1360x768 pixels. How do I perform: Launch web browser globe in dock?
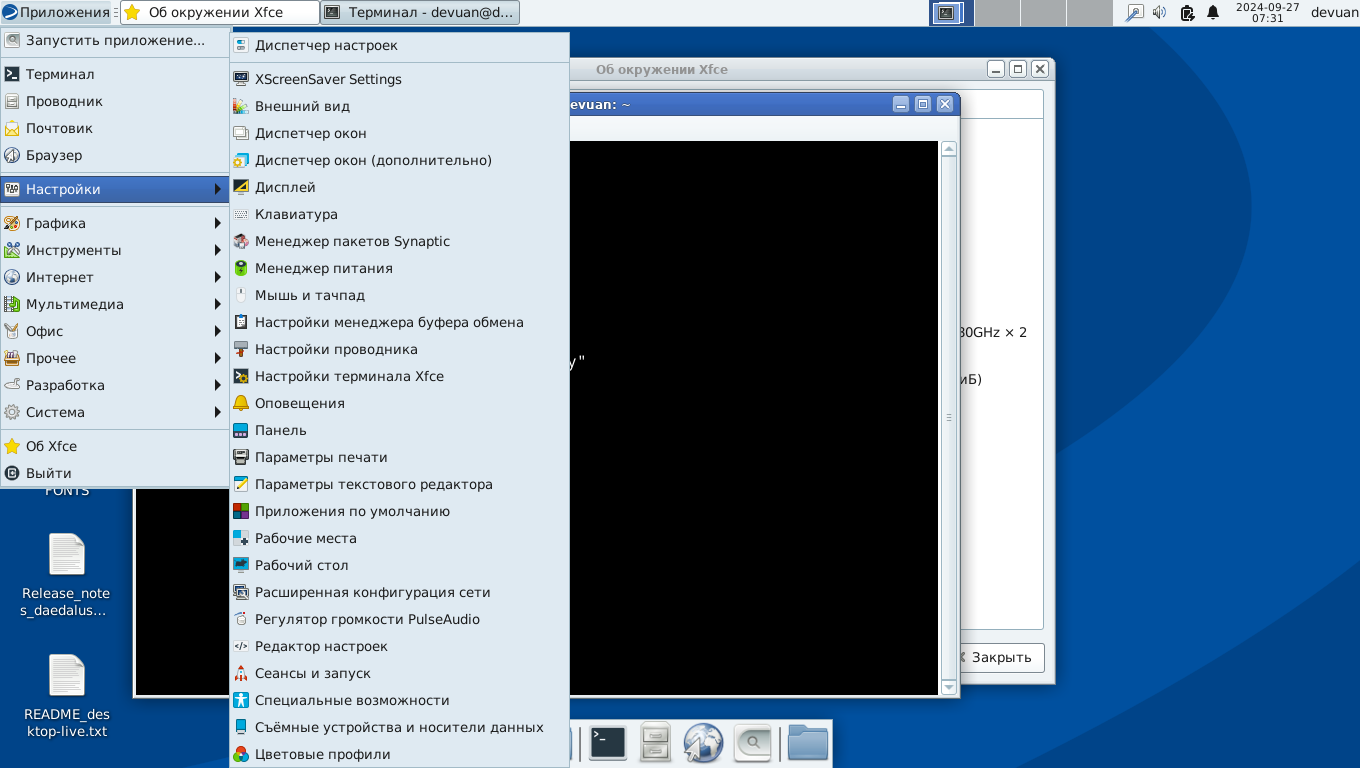(703, 743)
